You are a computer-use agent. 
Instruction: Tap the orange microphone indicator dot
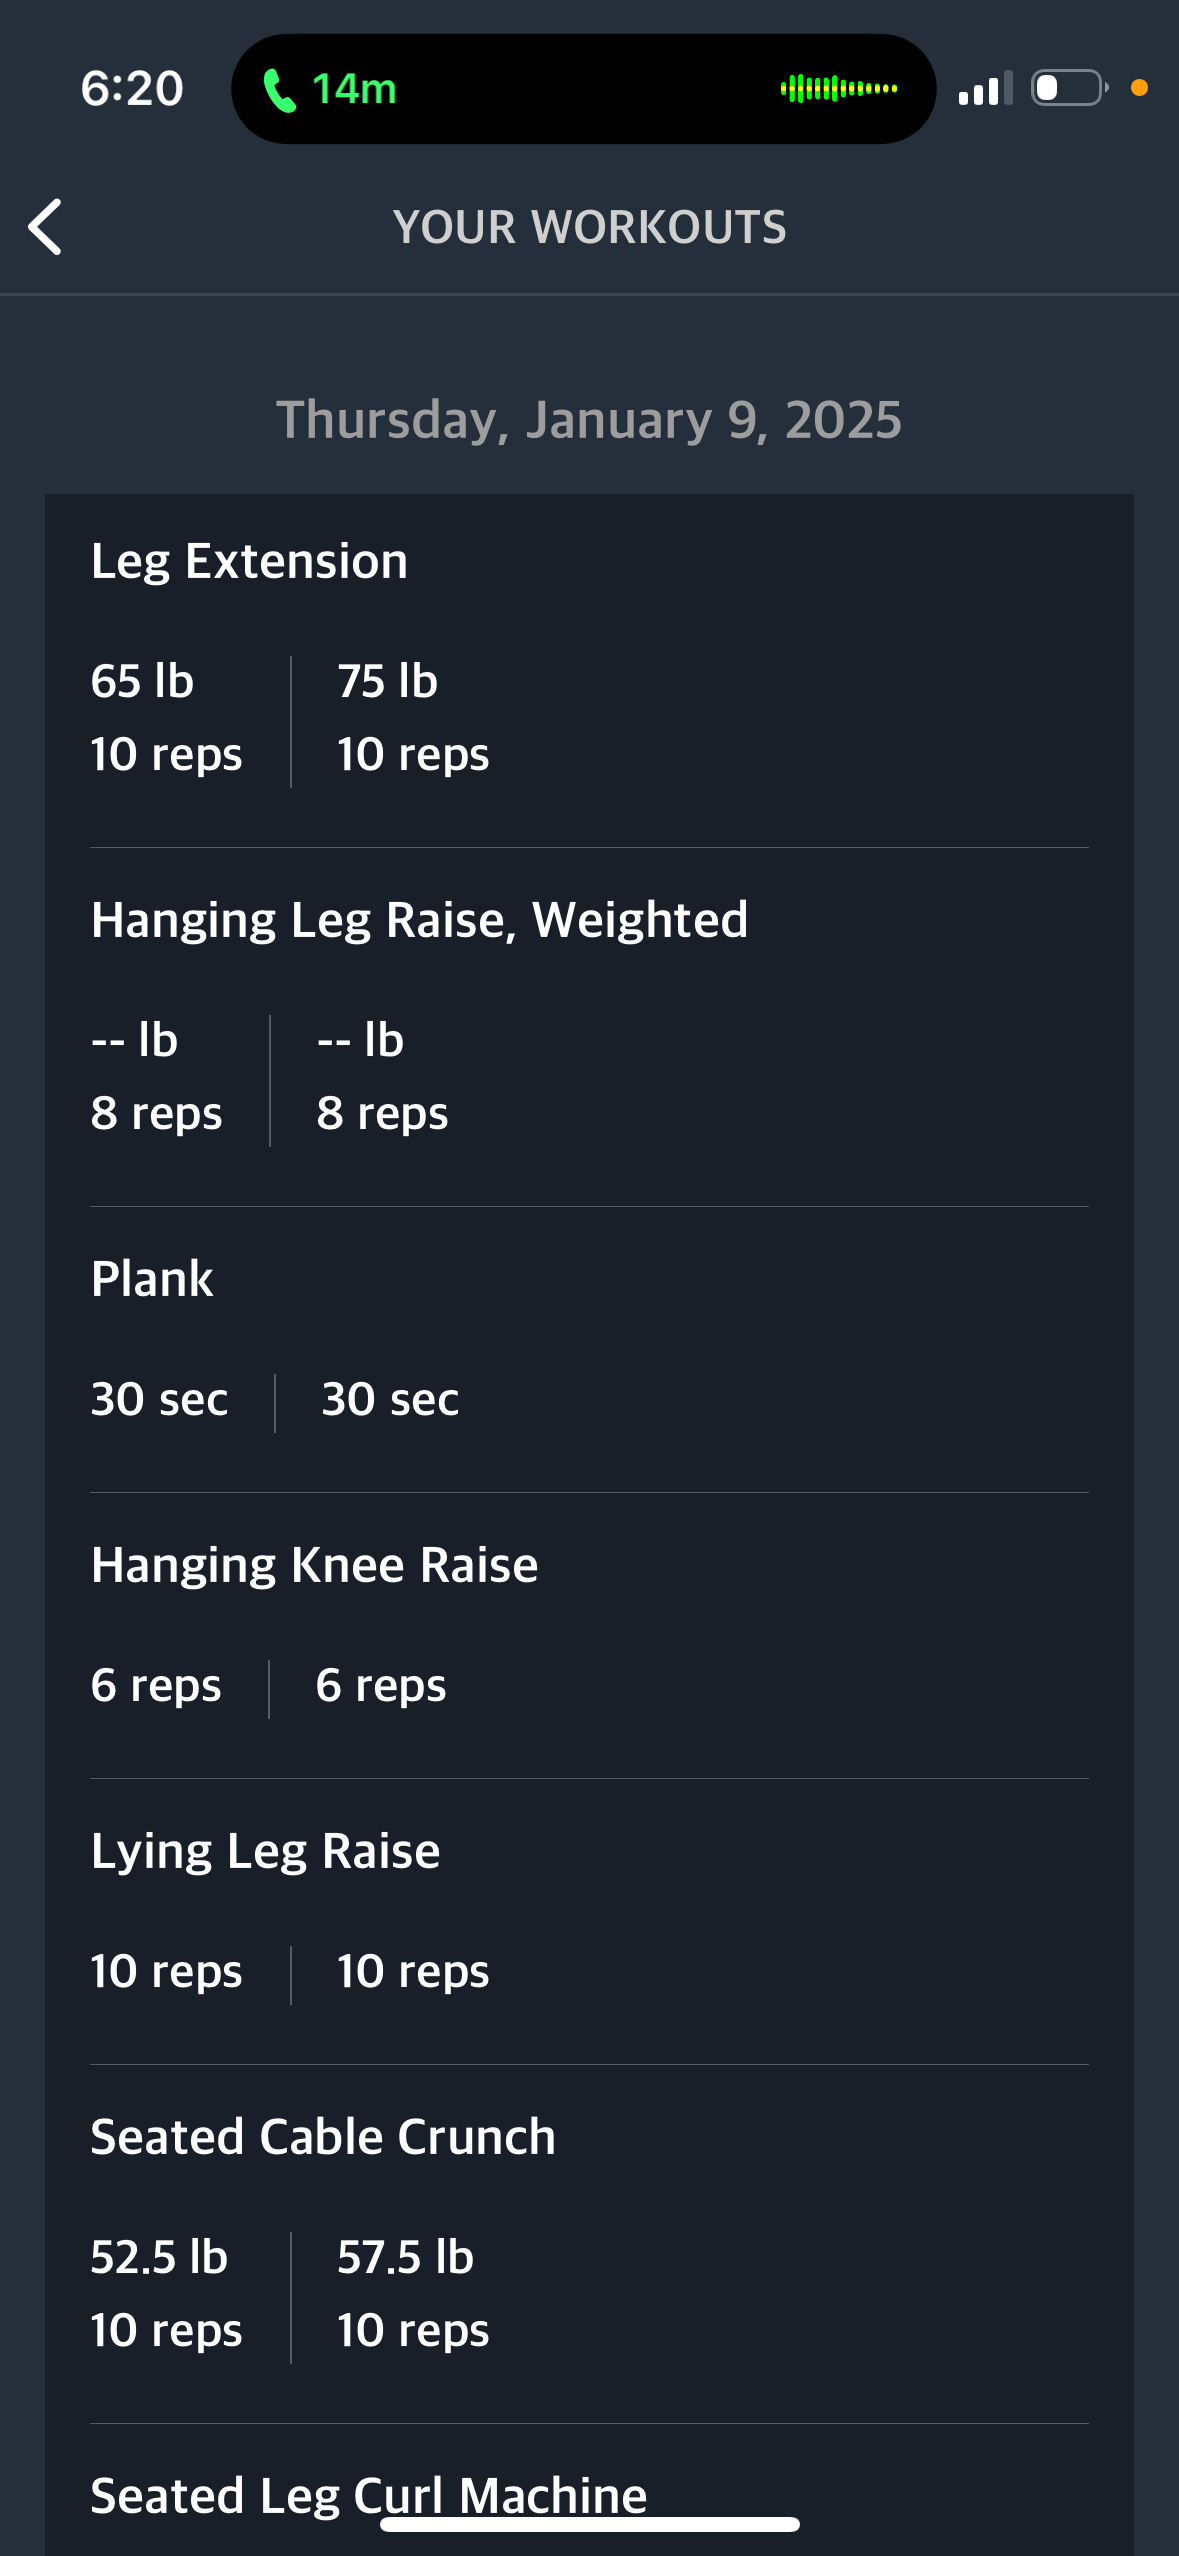click(x=1139, y=88)
